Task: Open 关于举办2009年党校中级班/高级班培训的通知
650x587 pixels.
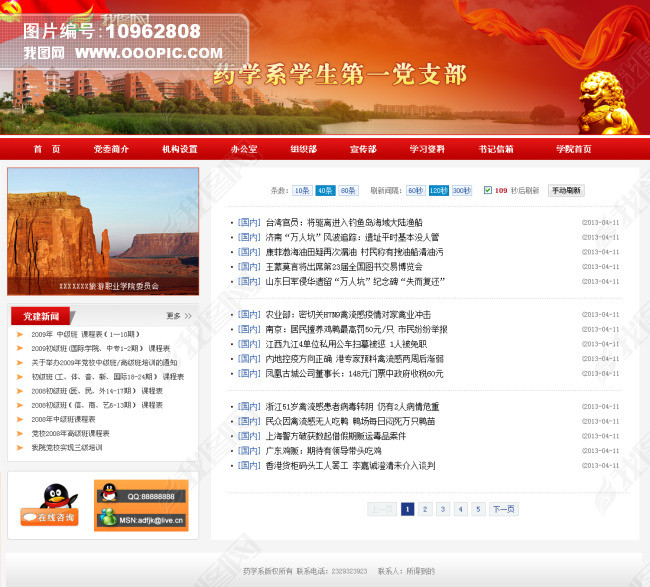Action: (x=104, y=362)
